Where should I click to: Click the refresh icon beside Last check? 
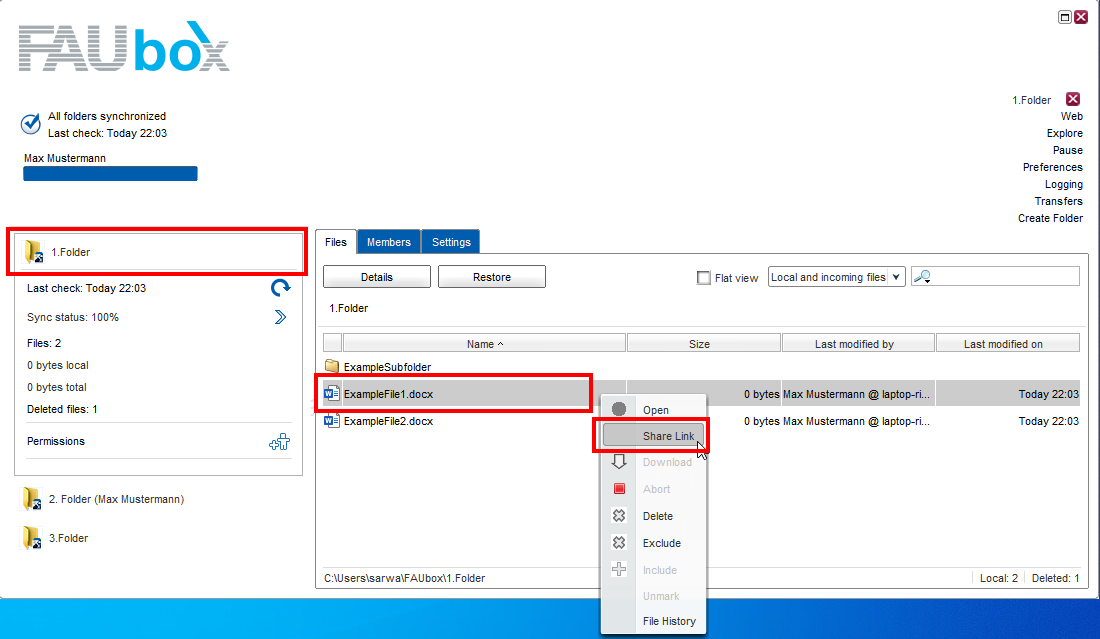coord(281,288)
